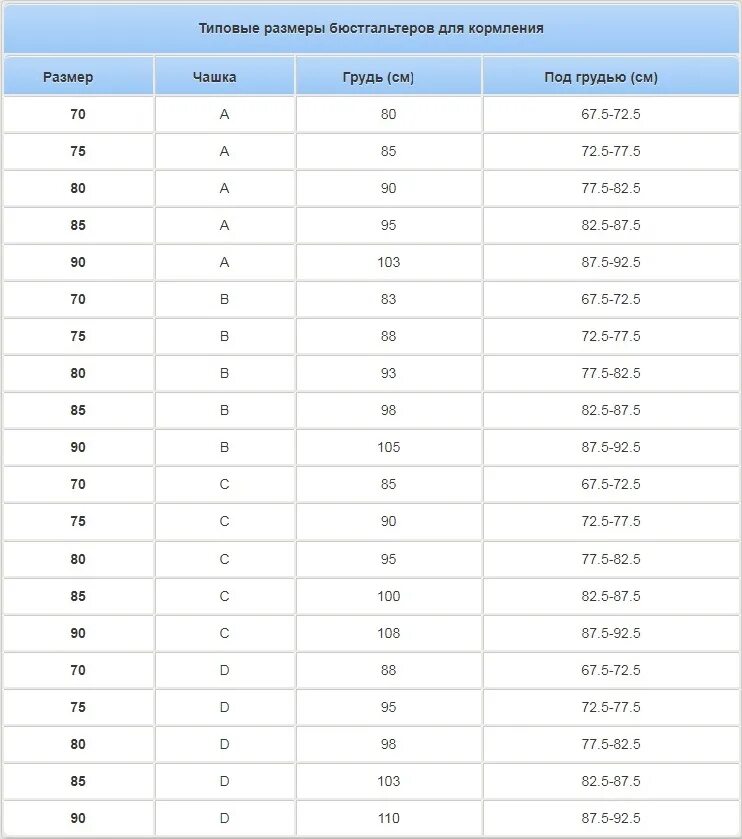Select size 80 in the C-cup row
The image size is (742, 839).
pyautogui.click(x=78, y=559)
